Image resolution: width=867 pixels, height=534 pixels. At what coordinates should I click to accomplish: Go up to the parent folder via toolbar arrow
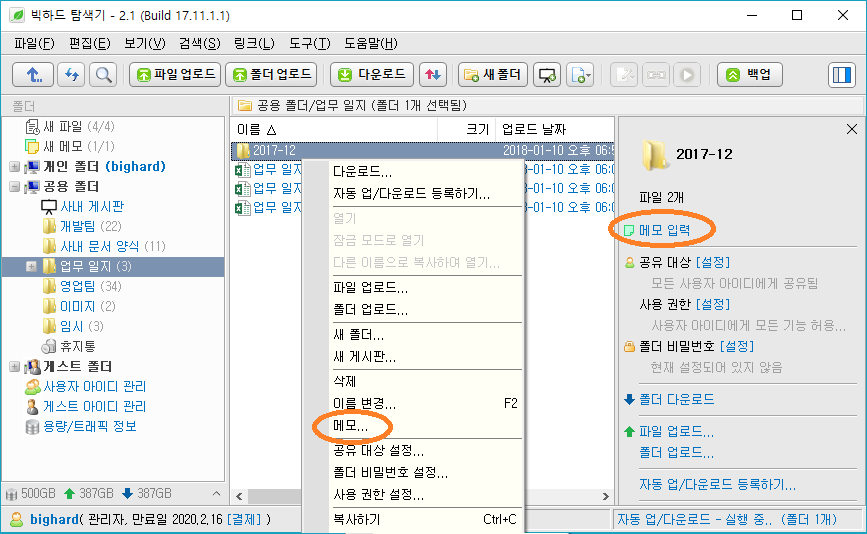coord(33,75)
